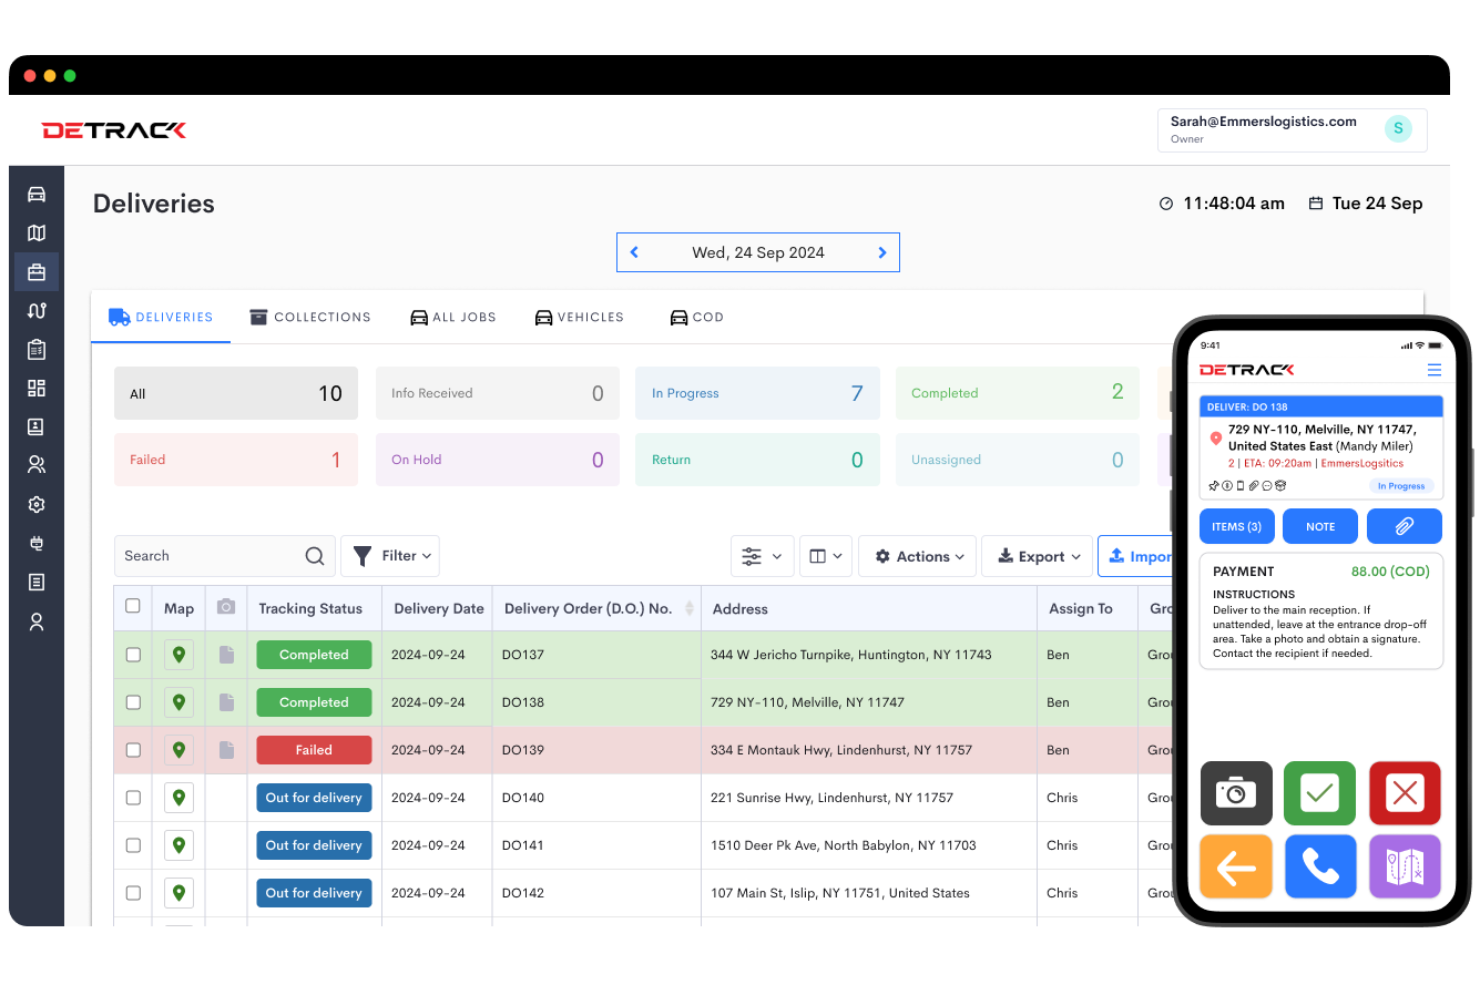Open the Map view from the sidebar
This screenshot has width=1480, height=987.
point(36,232)
